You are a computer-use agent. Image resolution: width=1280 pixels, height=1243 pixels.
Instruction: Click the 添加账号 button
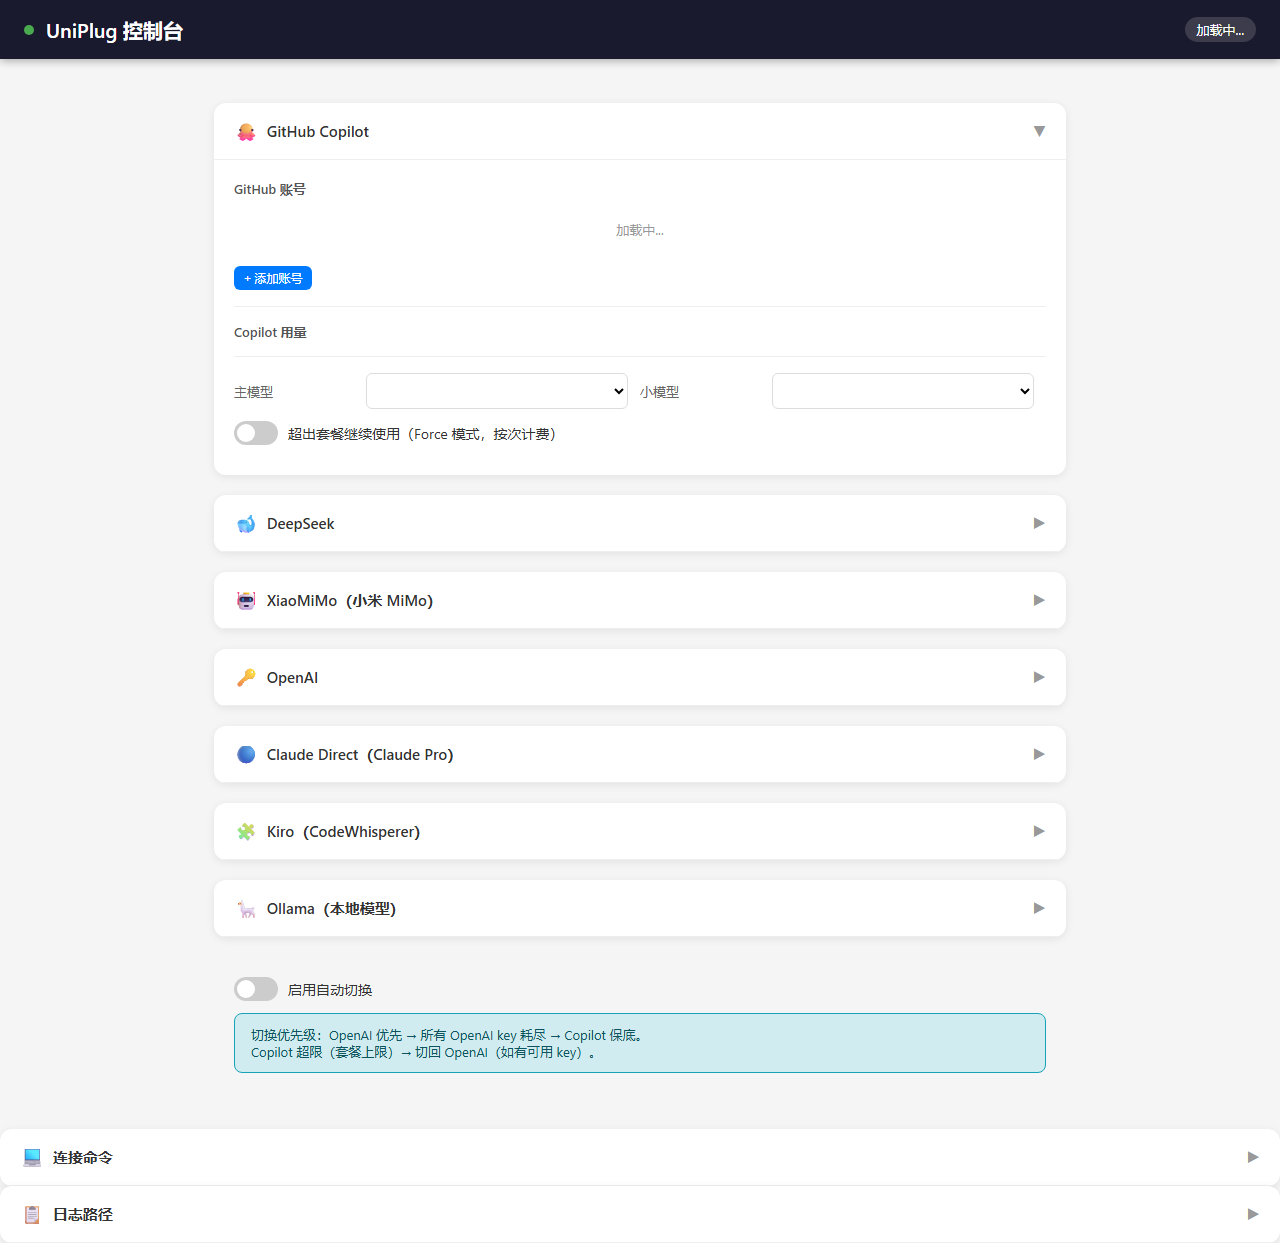(x=273, y=278)
